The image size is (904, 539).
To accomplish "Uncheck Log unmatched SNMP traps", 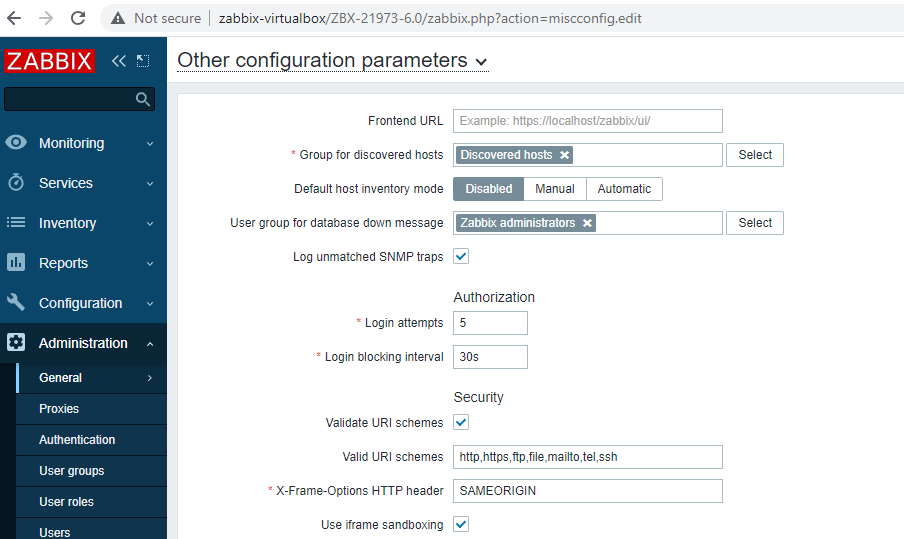I will (x=461, y=256).
